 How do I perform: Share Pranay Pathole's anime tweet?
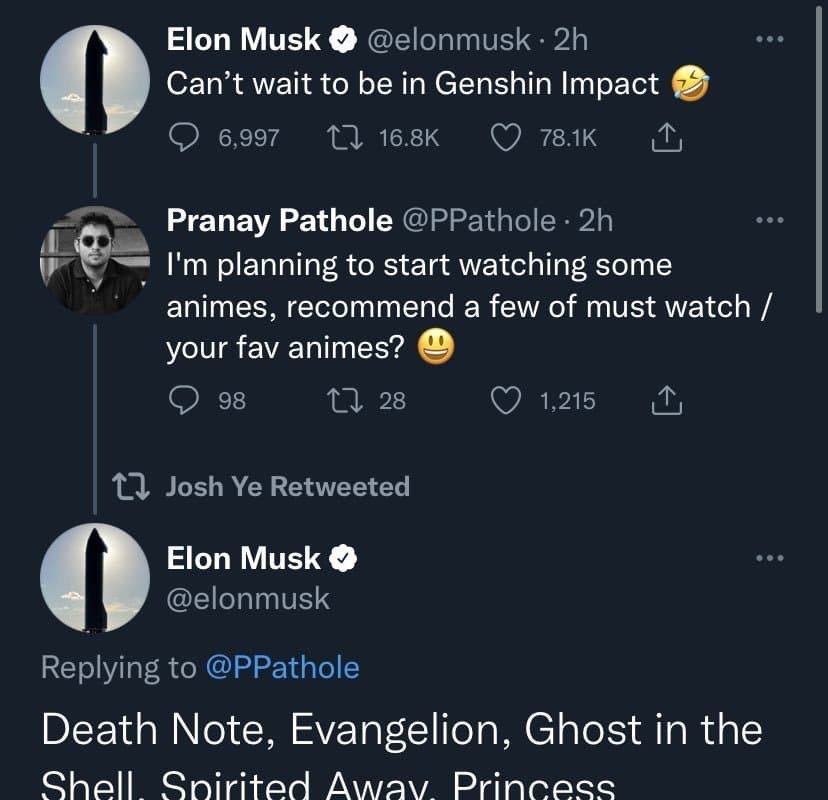click(x=667, y=401)
